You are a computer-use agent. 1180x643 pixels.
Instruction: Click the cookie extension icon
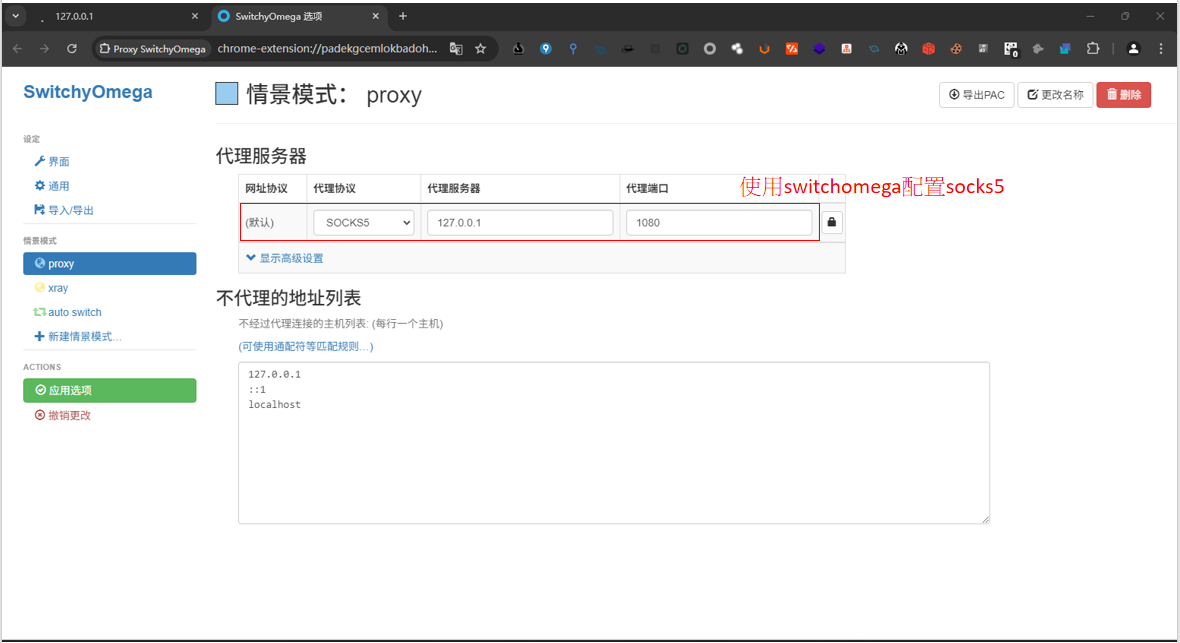tap(956, 48)
